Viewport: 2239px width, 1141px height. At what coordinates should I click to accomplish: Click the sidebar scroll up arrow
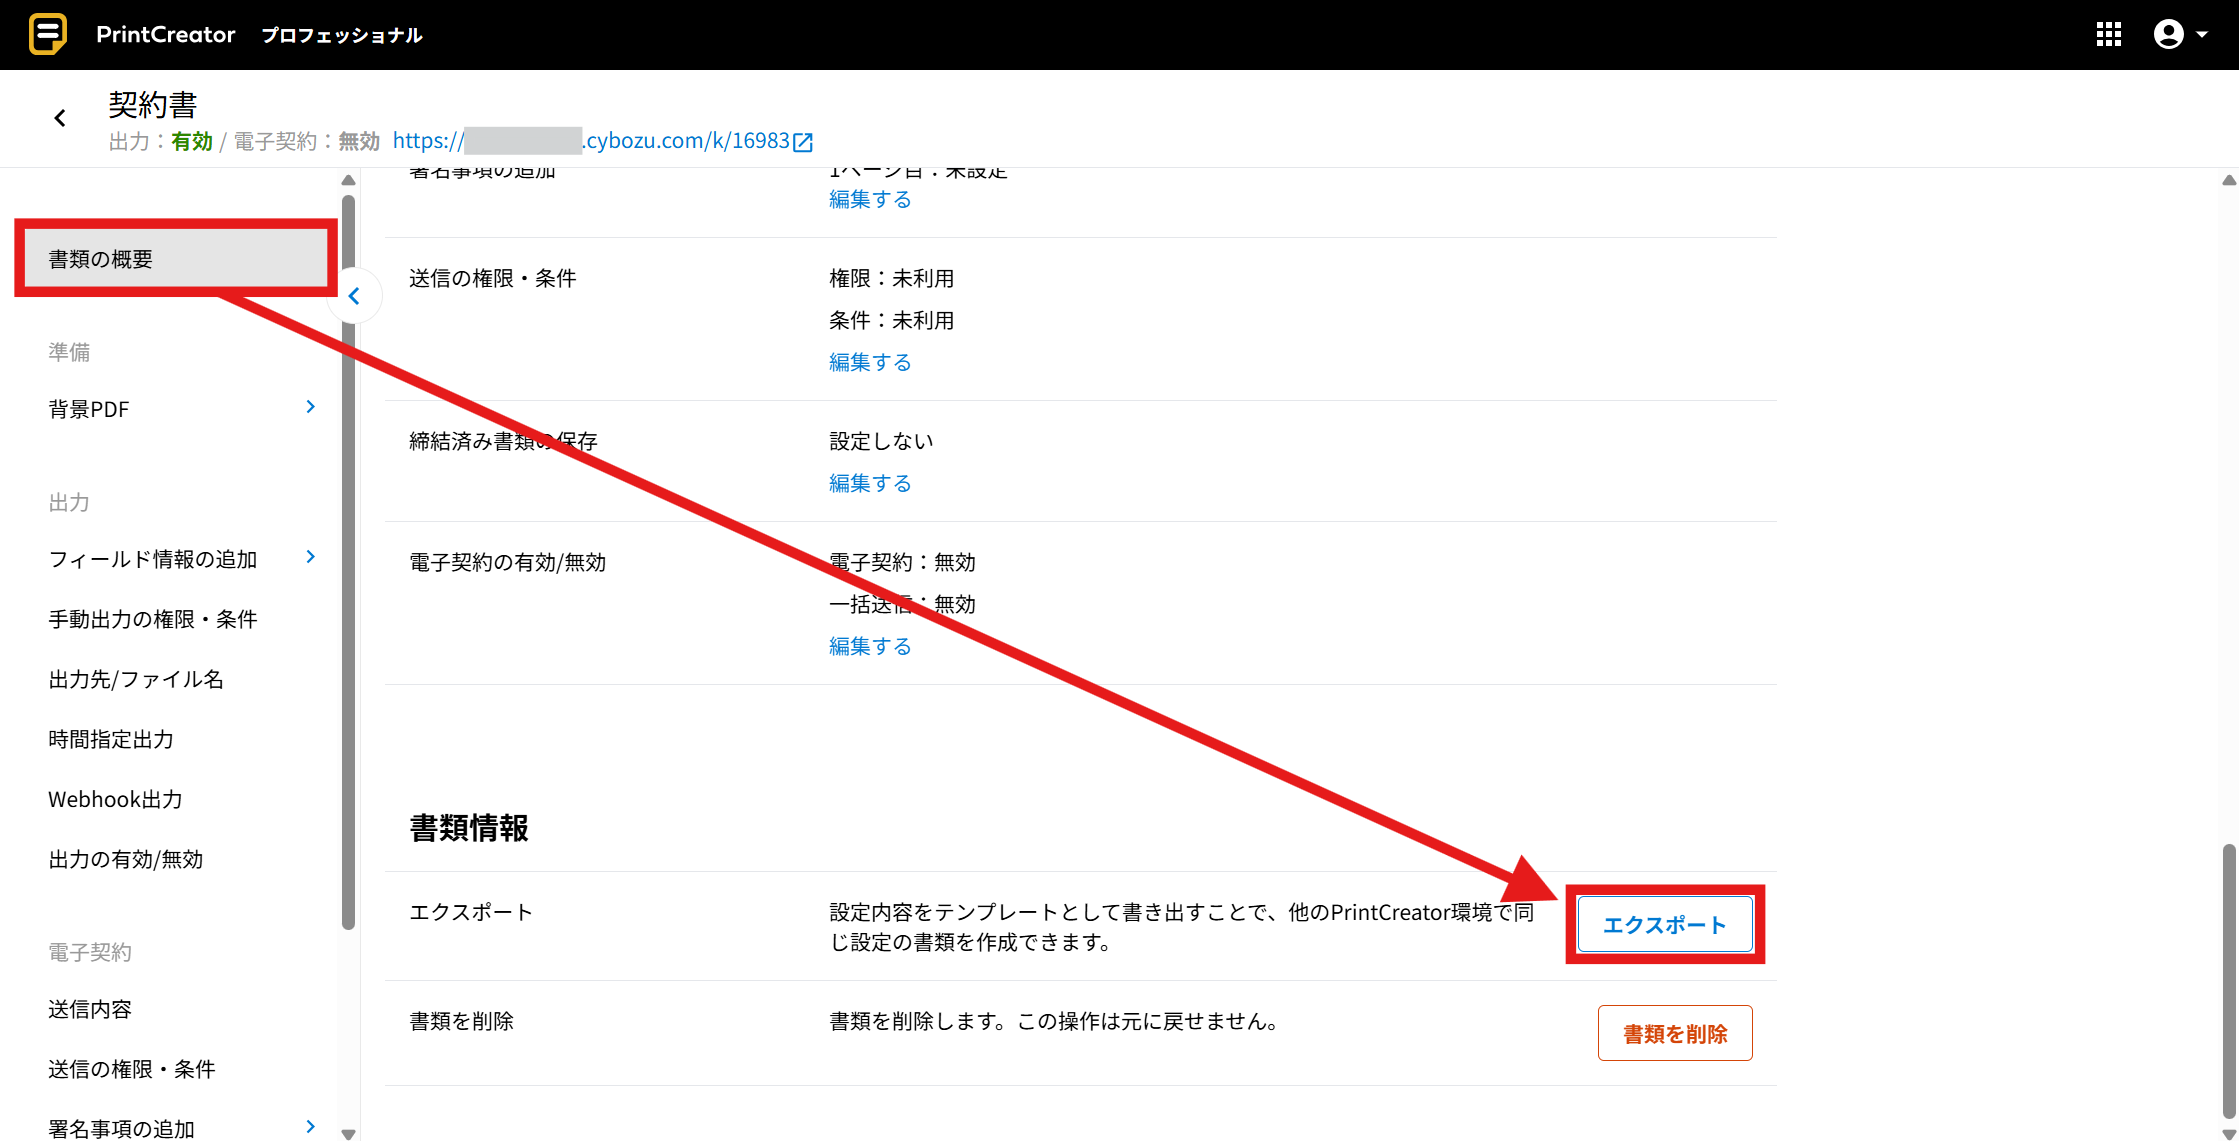tap(348, 180)
